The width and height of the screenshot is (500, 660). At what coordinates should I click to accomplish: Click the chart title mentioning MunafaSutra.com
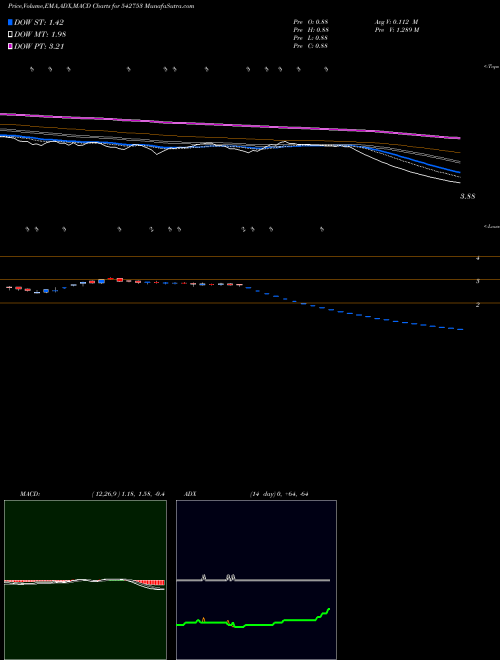pos(101,6)
